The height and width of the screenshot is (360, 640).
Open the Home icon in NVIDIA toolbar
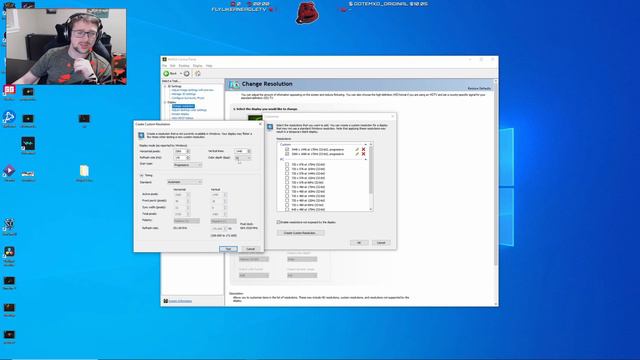pos(198,73)
